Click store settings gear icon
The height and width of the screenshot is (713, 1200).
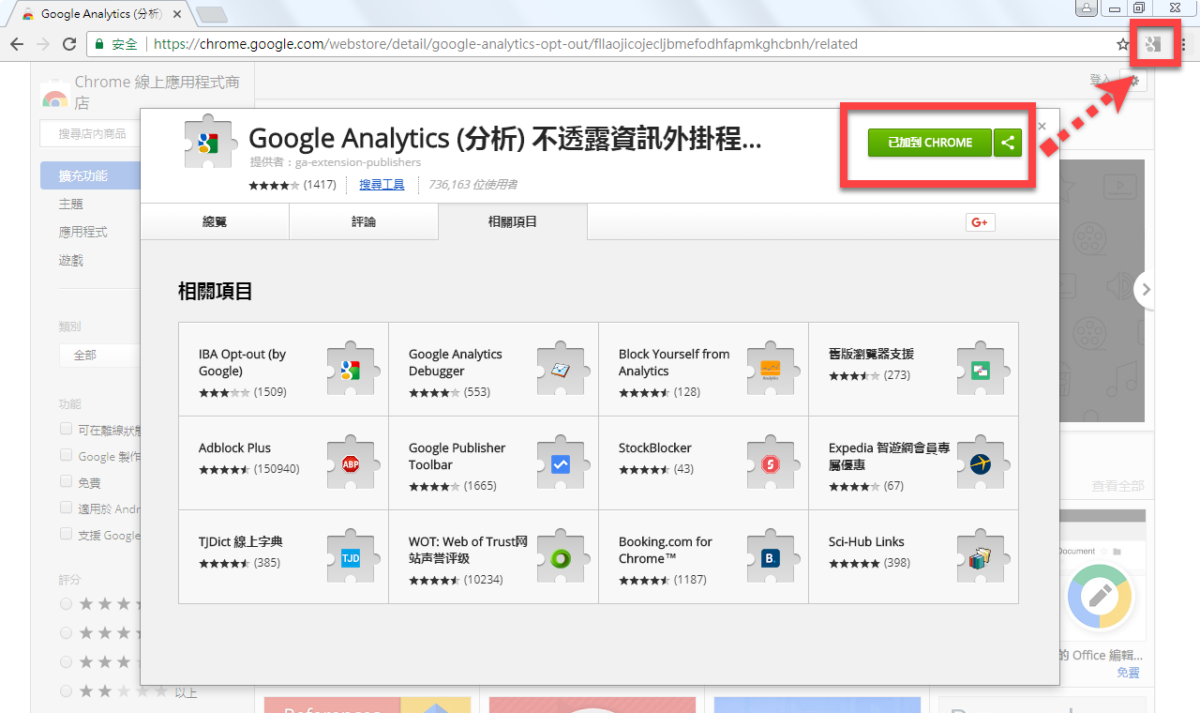tap(1135, 81)
